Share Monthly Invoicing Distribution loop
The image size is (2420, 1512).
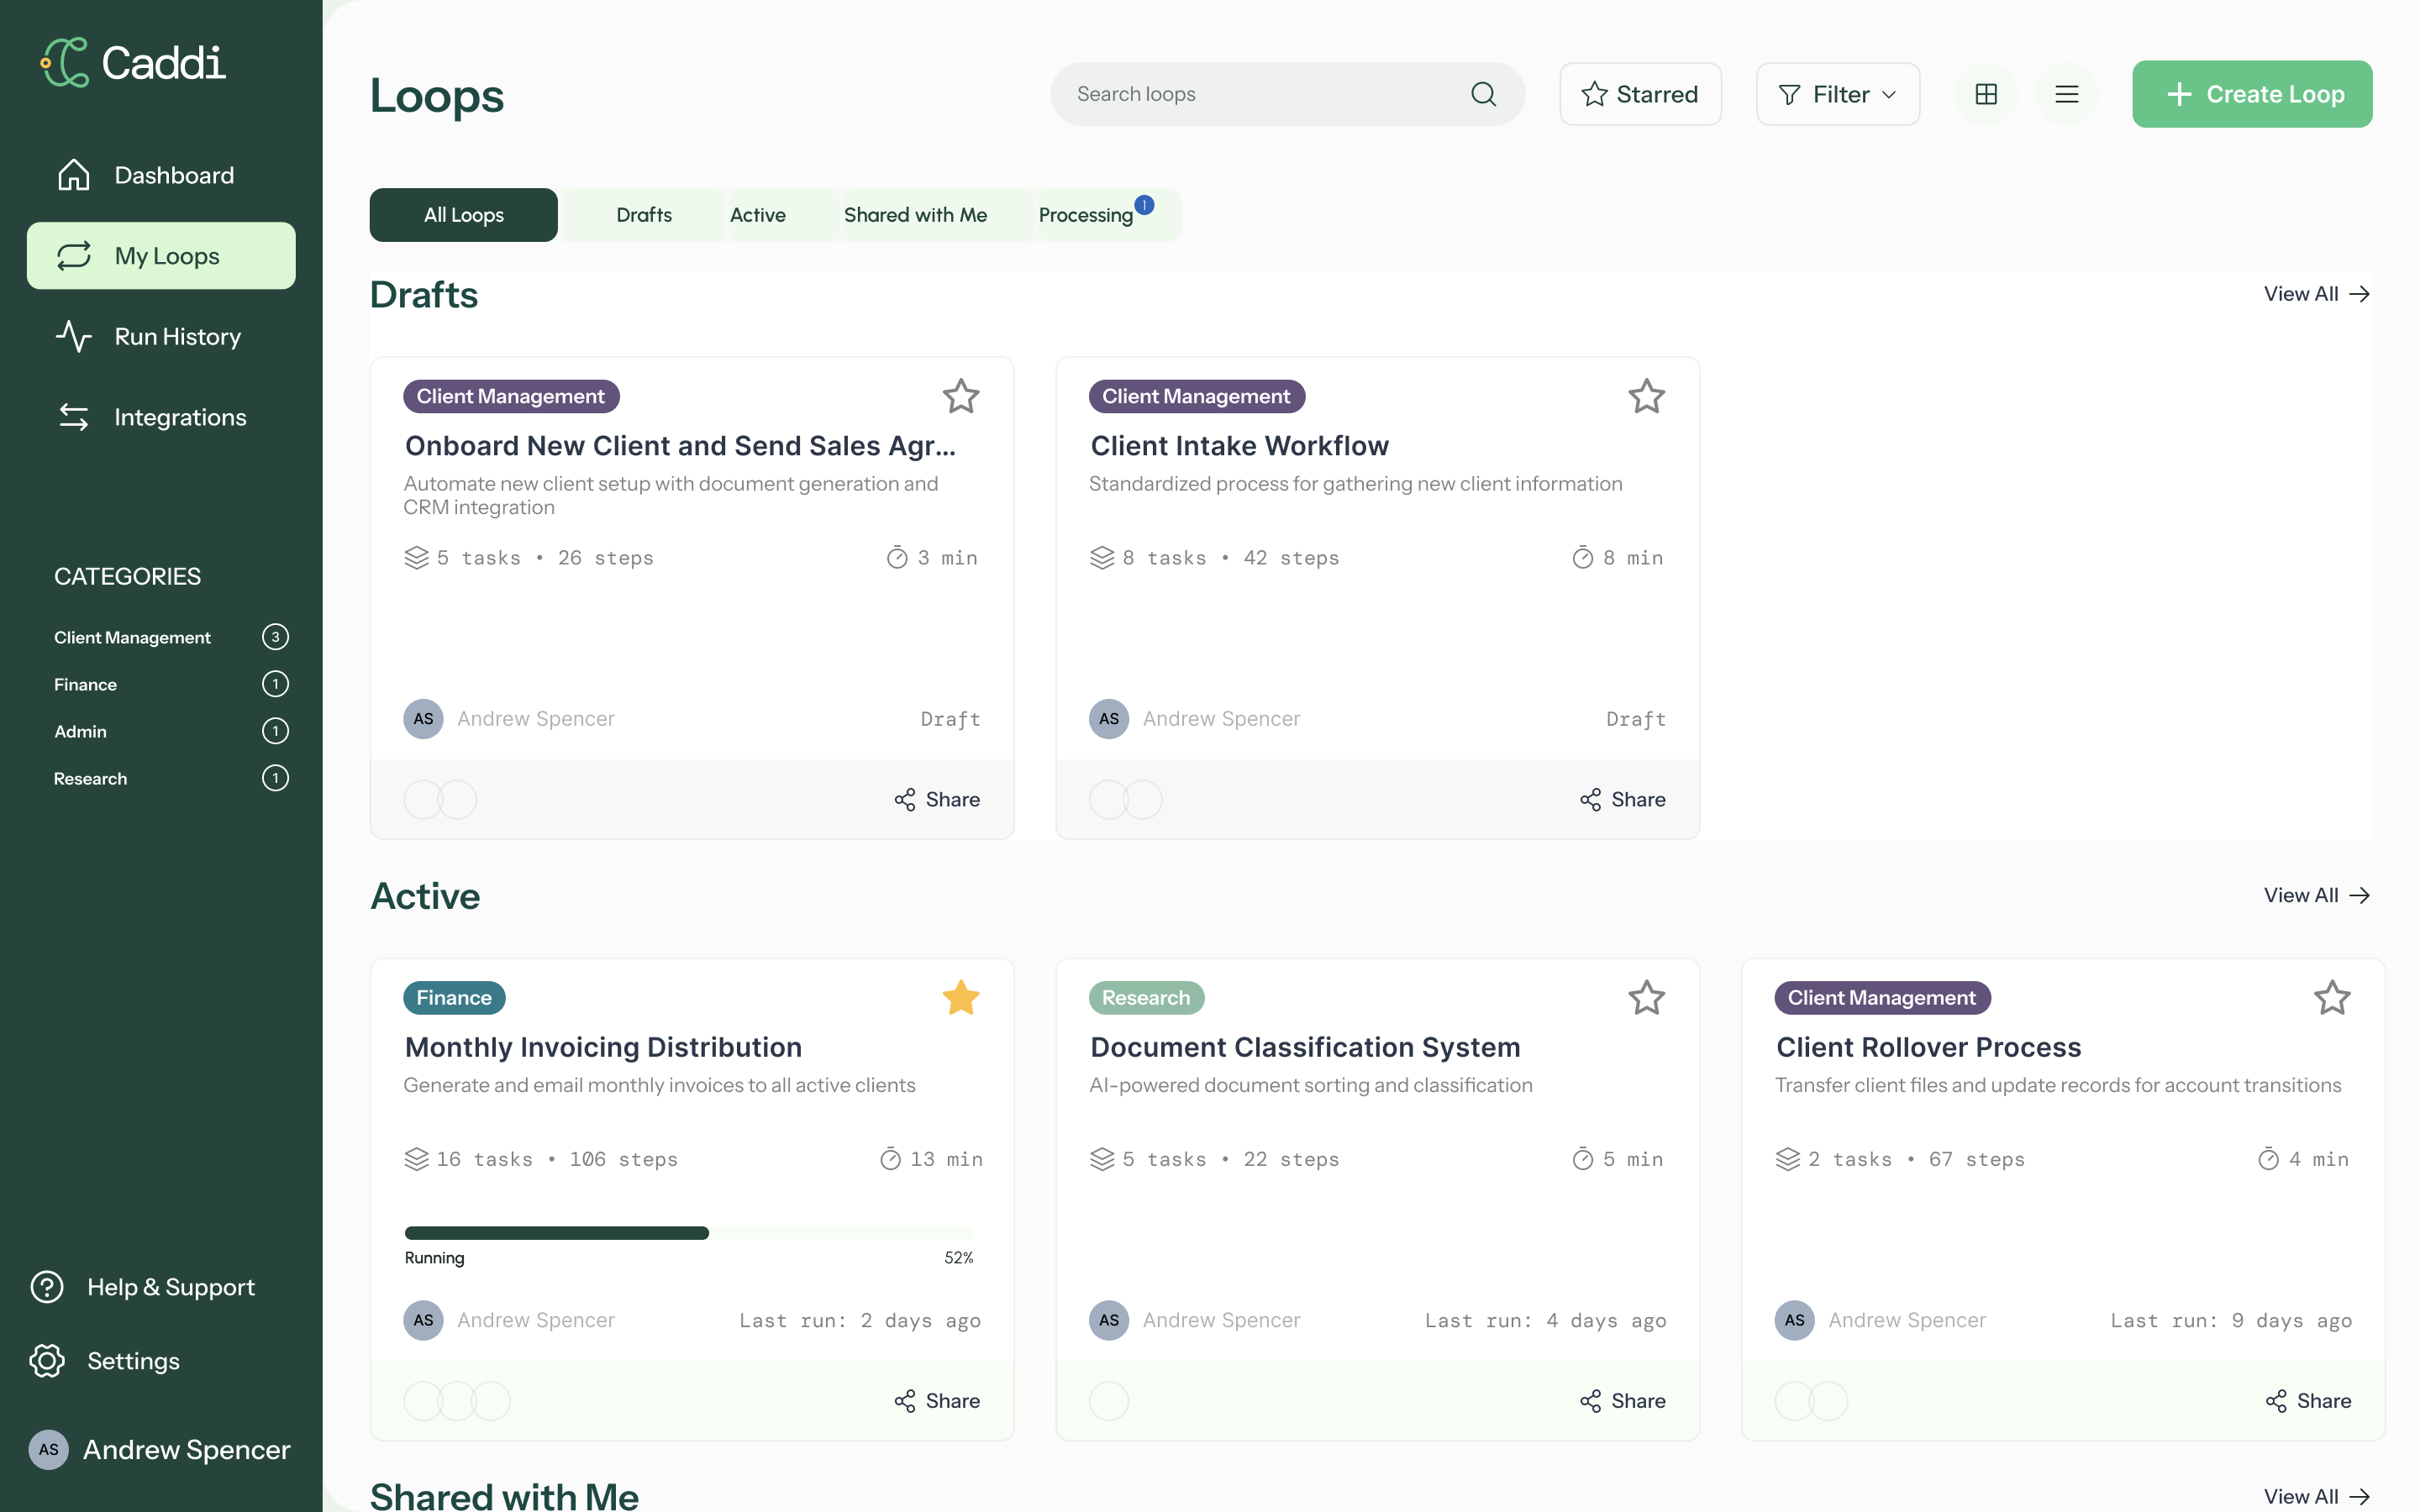tap(937, 1400)
